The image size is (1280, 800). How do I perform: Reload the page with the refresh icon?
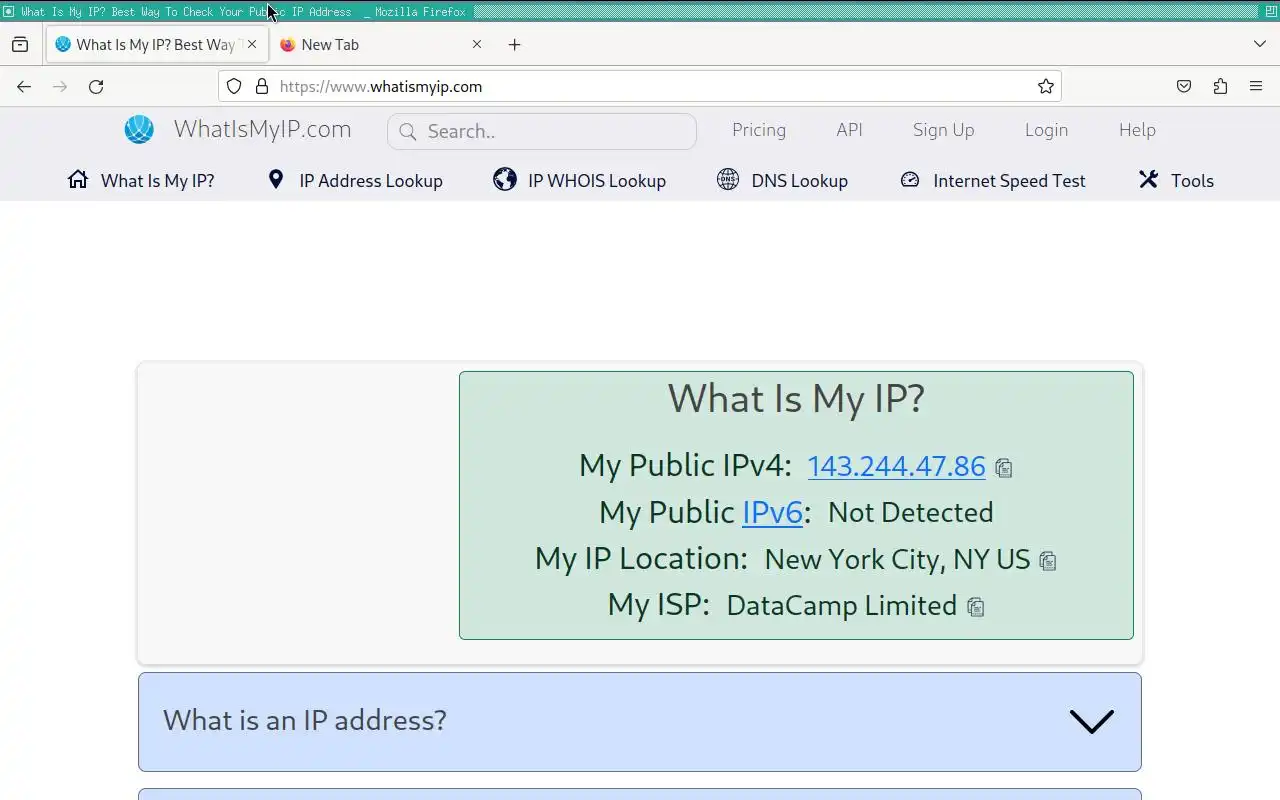tap(96, 86)
